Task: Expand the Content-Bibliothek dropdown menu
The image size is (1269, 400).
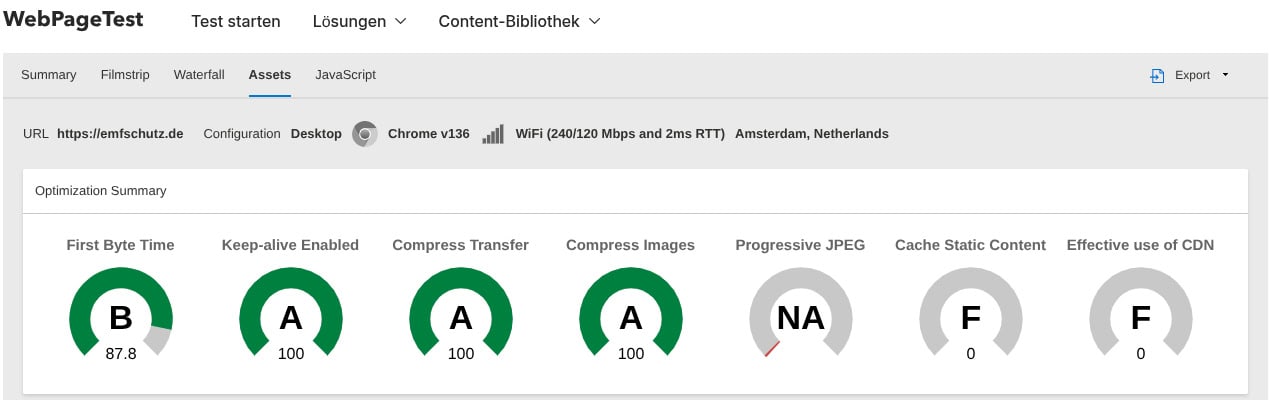Action: tap(519, 21)
